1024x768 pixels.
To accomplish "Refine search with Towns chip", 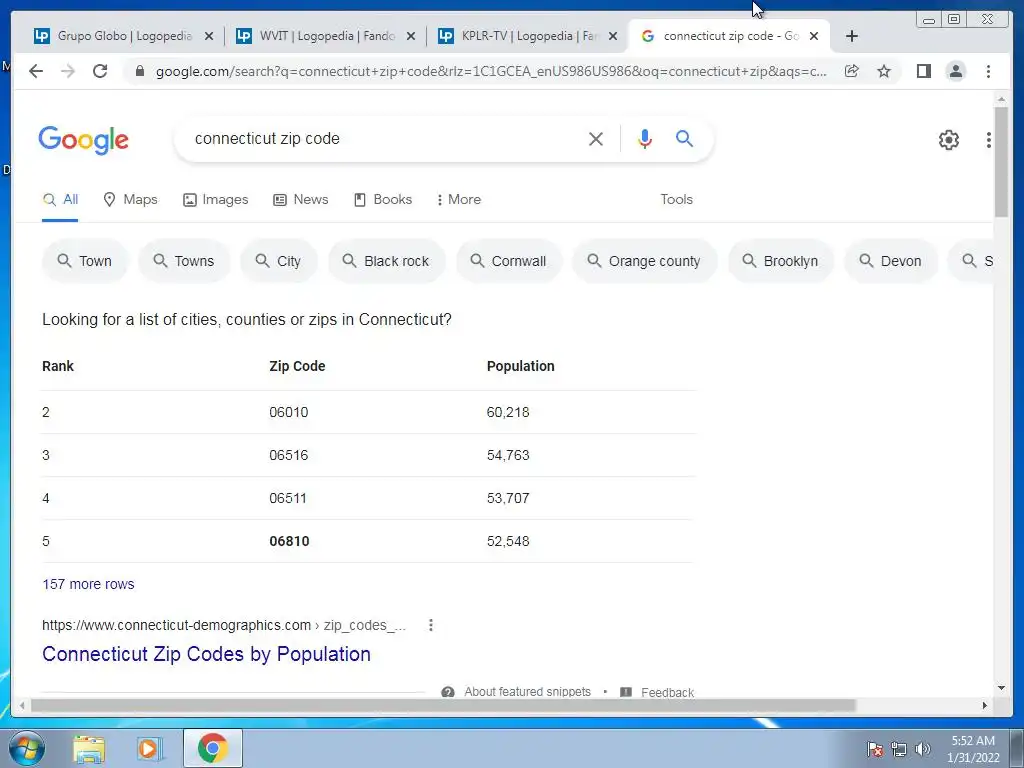I will click(184, 261).
